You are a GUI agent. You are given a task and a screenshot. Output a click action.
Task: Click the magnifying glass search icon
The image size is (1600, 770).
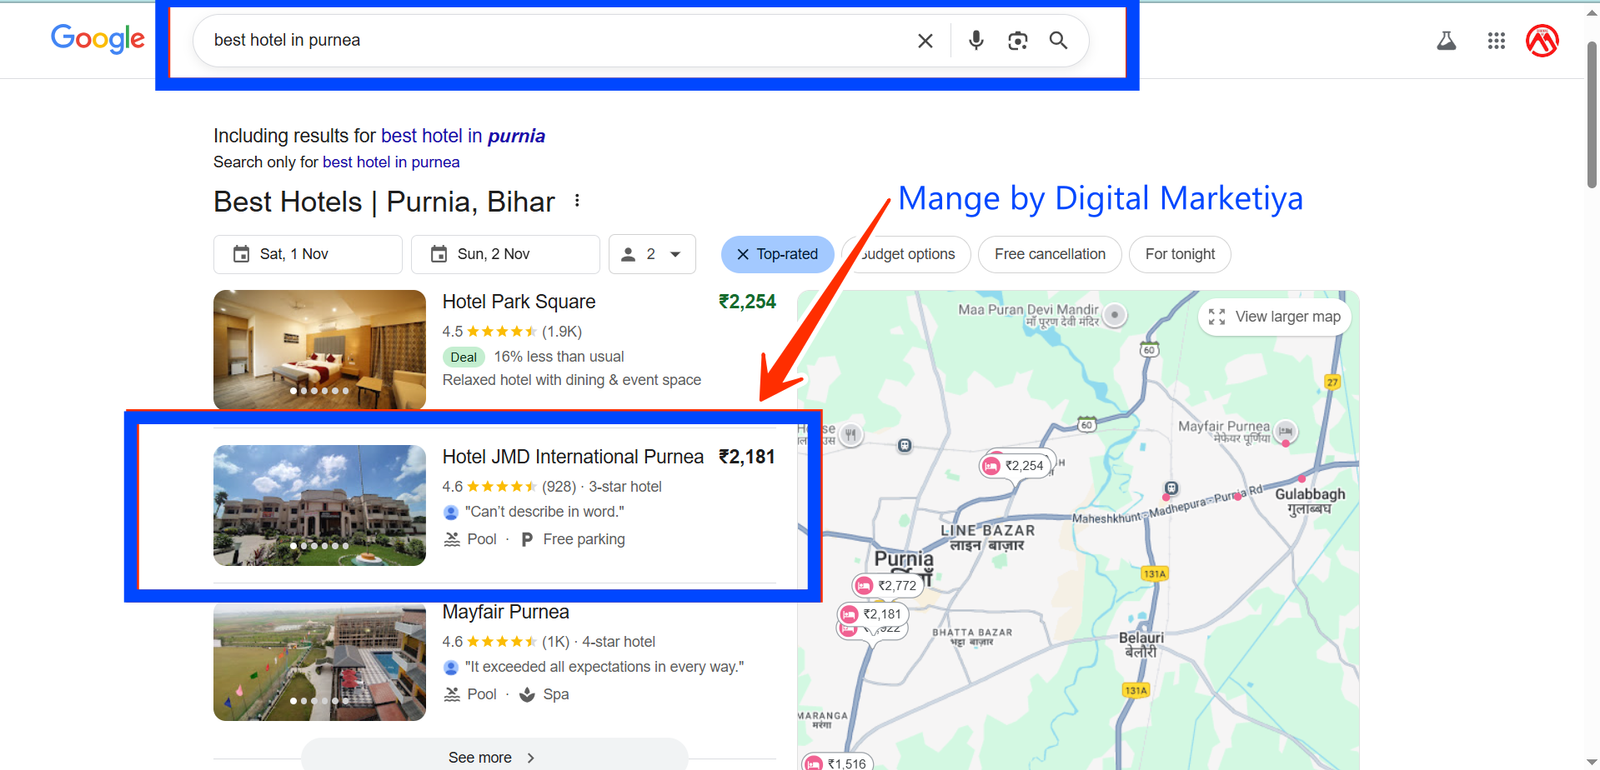(x=1058, y=40)
